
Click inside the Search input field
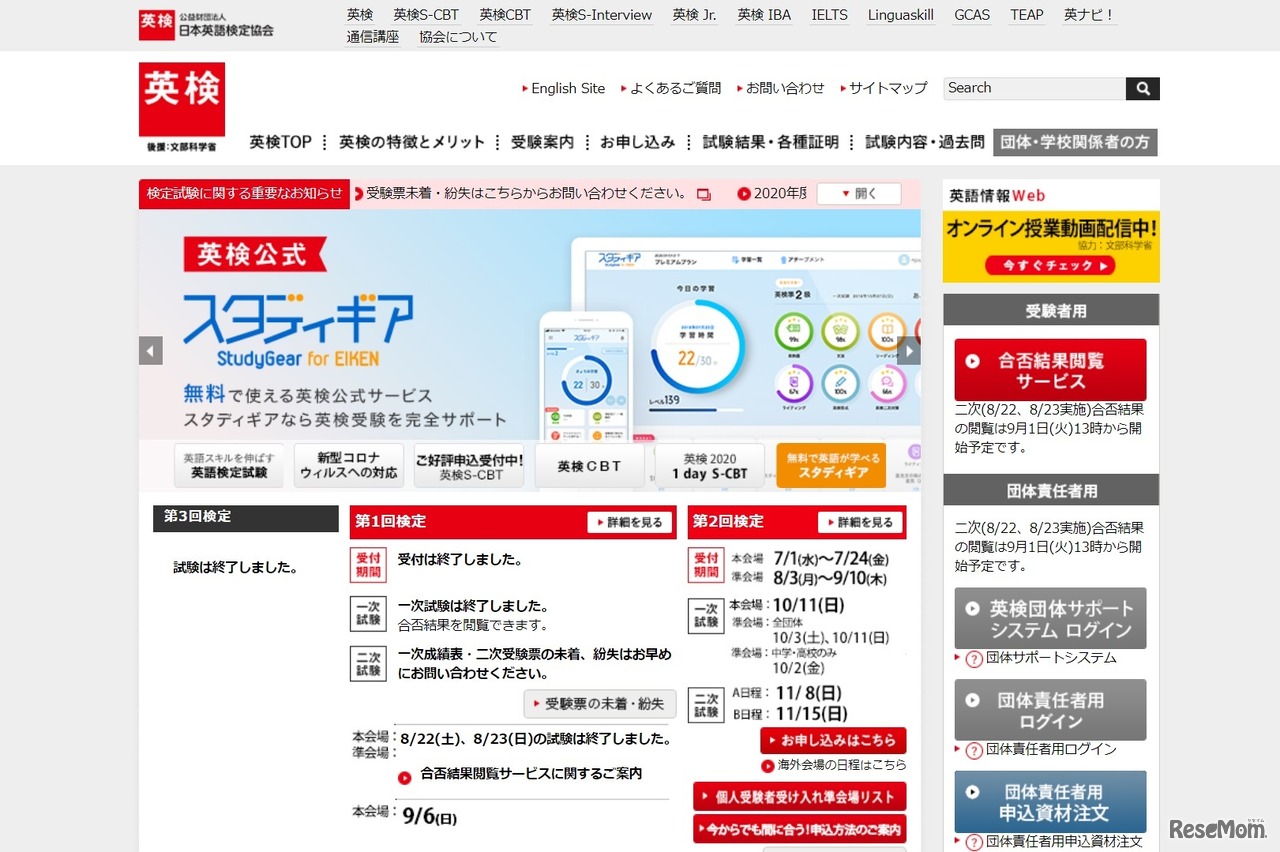click(x=1035, y=88)
